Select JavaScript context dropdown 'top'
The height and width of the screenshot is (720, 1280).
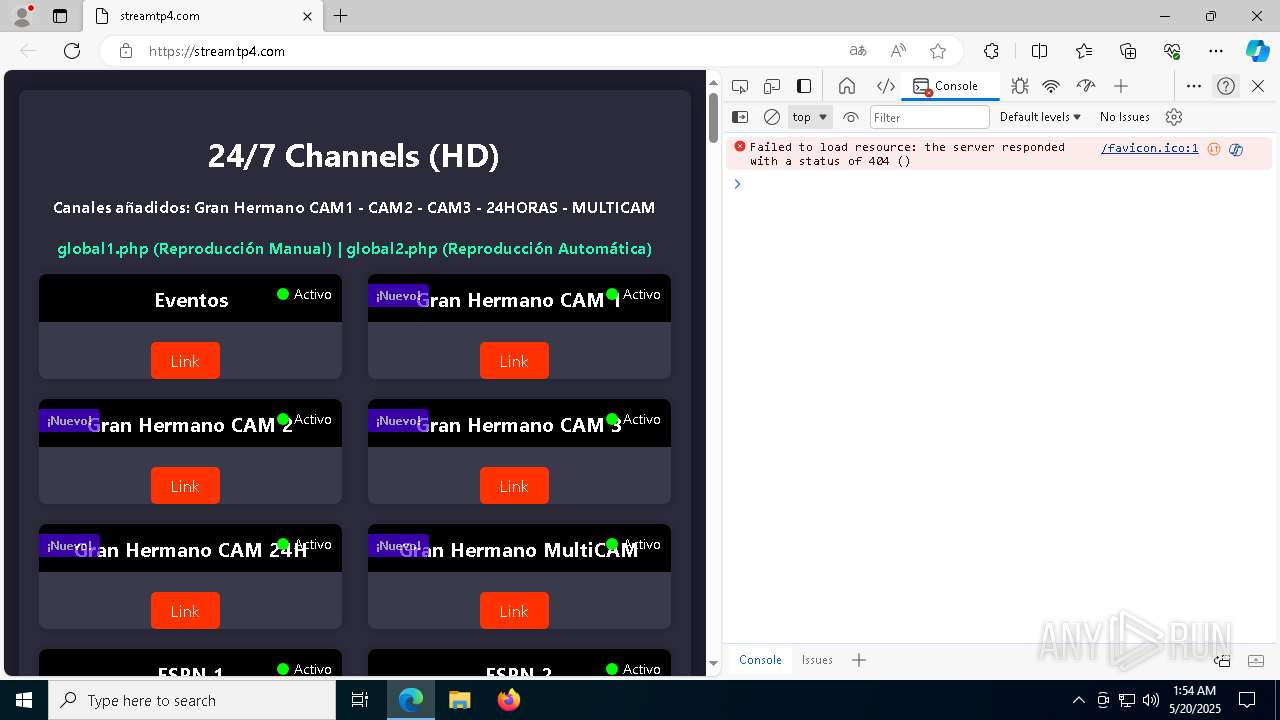pyautogui.click(x=810, y=117)
